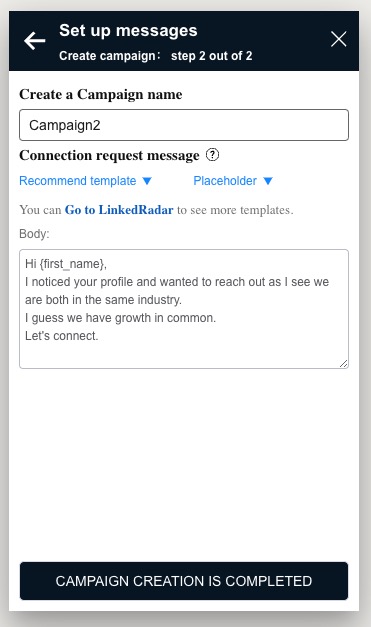The width and height of the screenshot is (371, 627).
Task: Follow the Go to LinkedRadar link
Action: click(x=119, y=210)
